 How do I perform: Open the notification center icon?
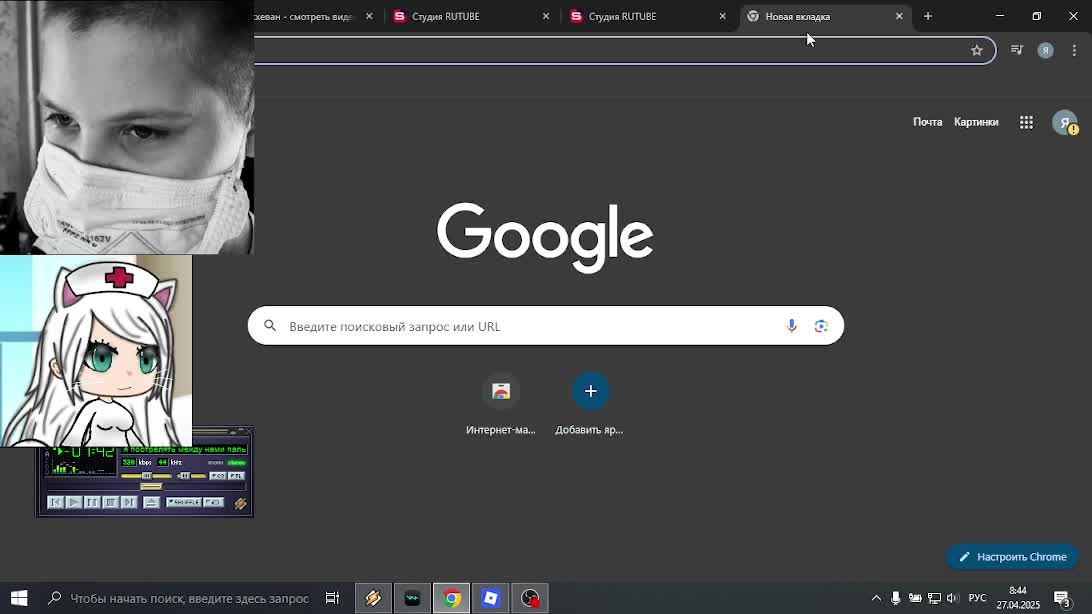coord(1062,598)
